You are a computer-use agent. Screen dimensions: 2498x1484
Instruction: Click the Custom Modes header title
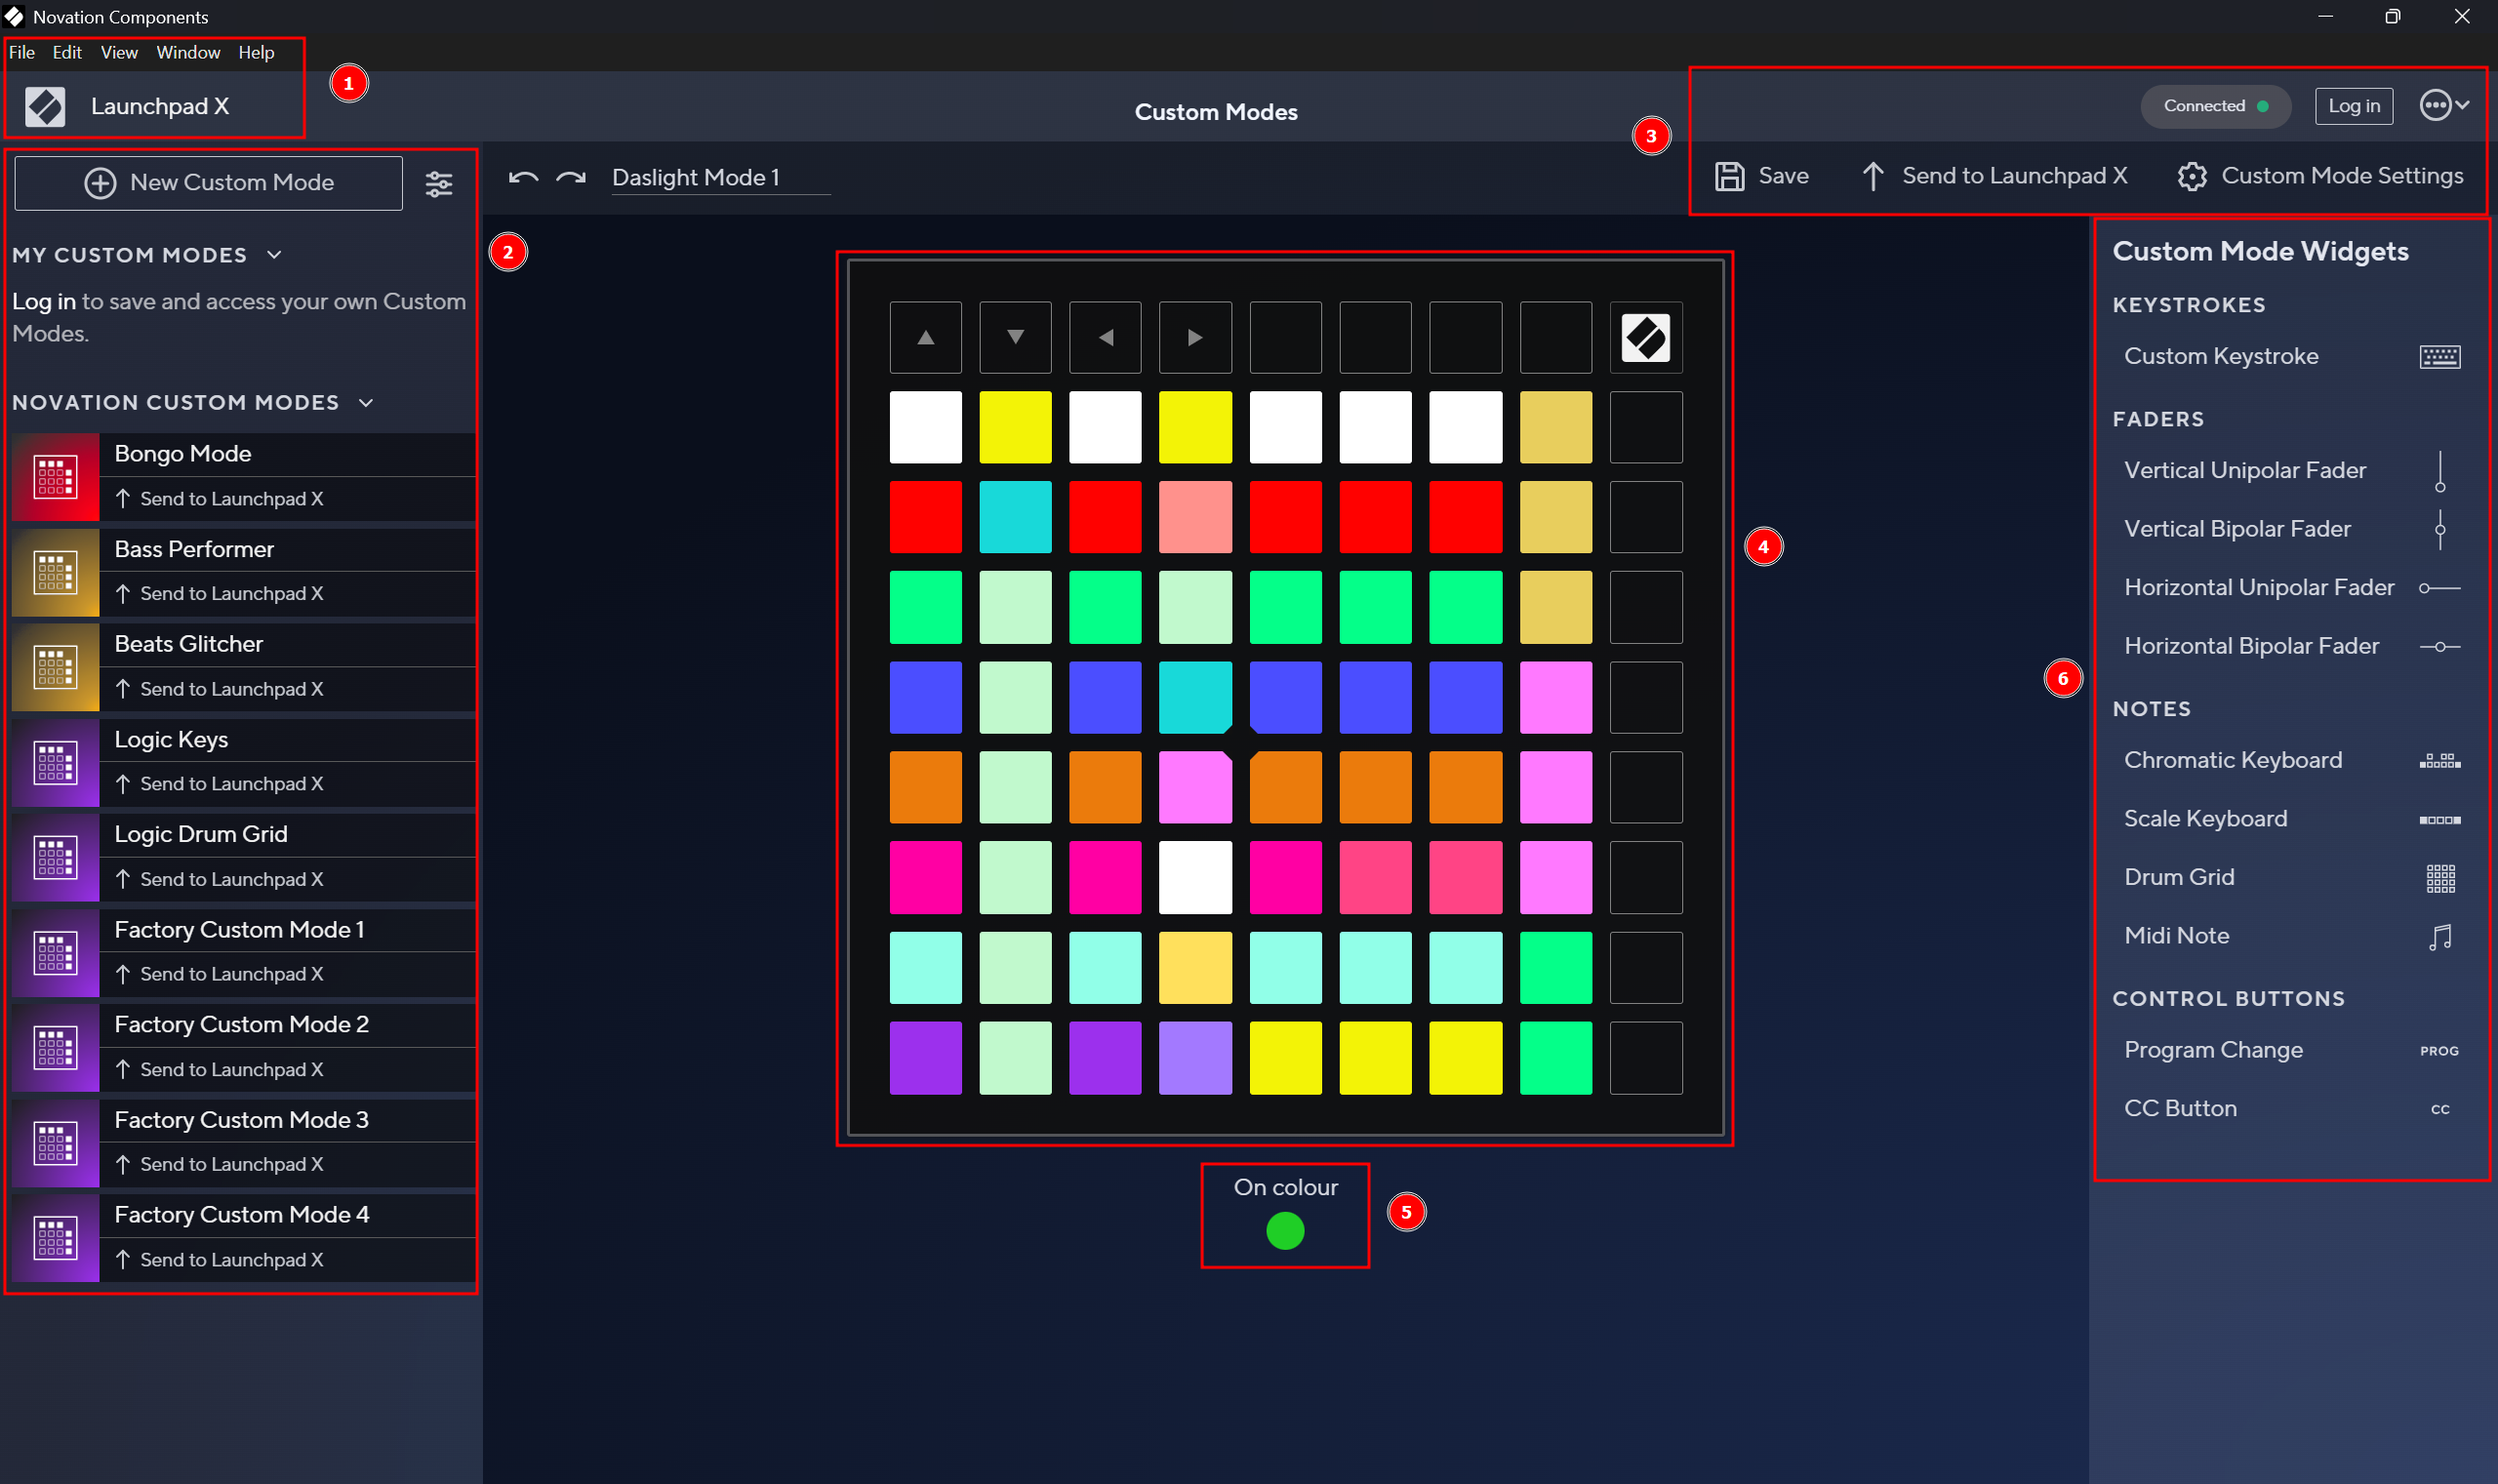1215,112
